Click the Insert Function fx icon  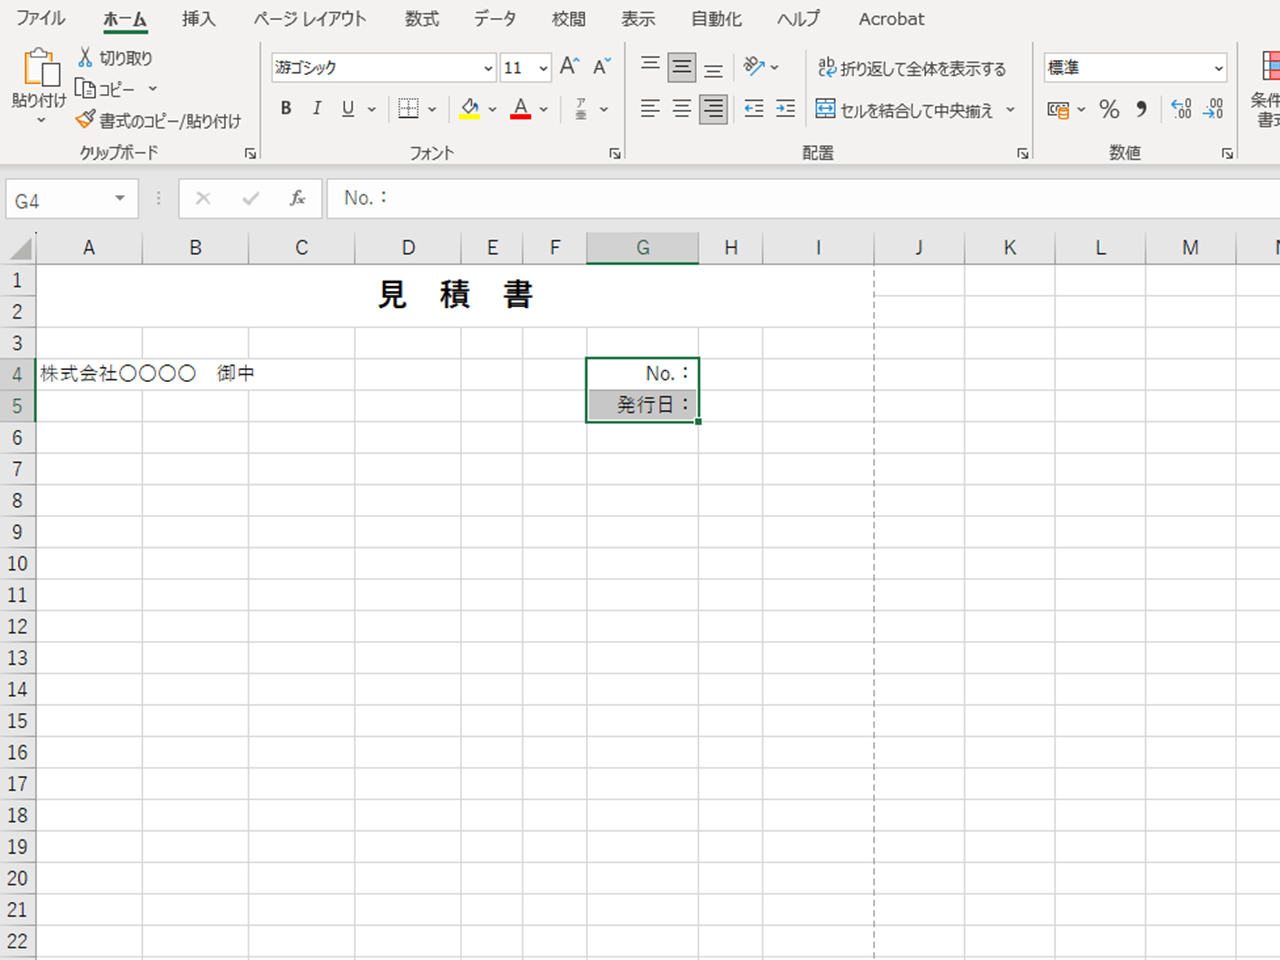tap(297, 198)
